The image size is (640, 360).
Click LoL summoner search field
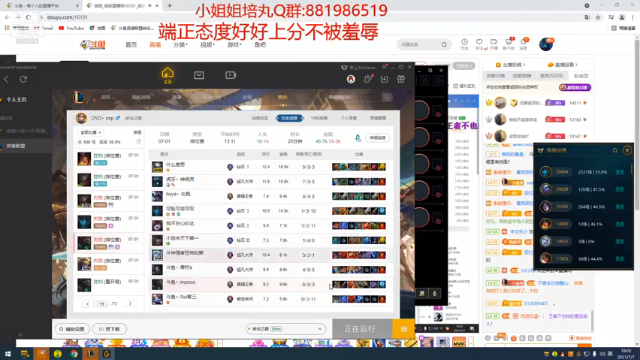point(354,97)
